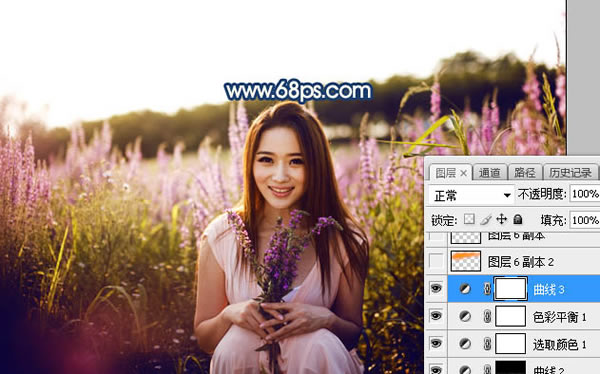600x374 pixels.
Task: Click the 曲线 3 adjustment icon
Action: [465, 289]
